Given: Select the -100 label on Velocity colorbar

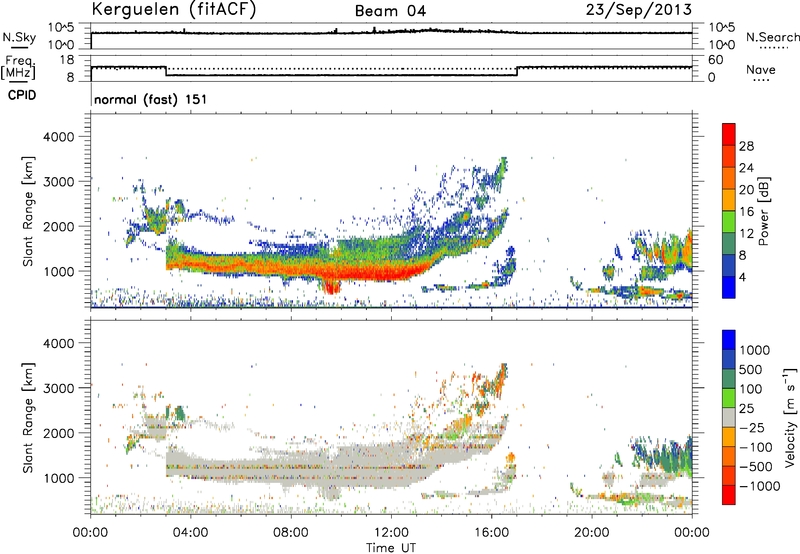Looking at the screenshot, I should 756,447.
